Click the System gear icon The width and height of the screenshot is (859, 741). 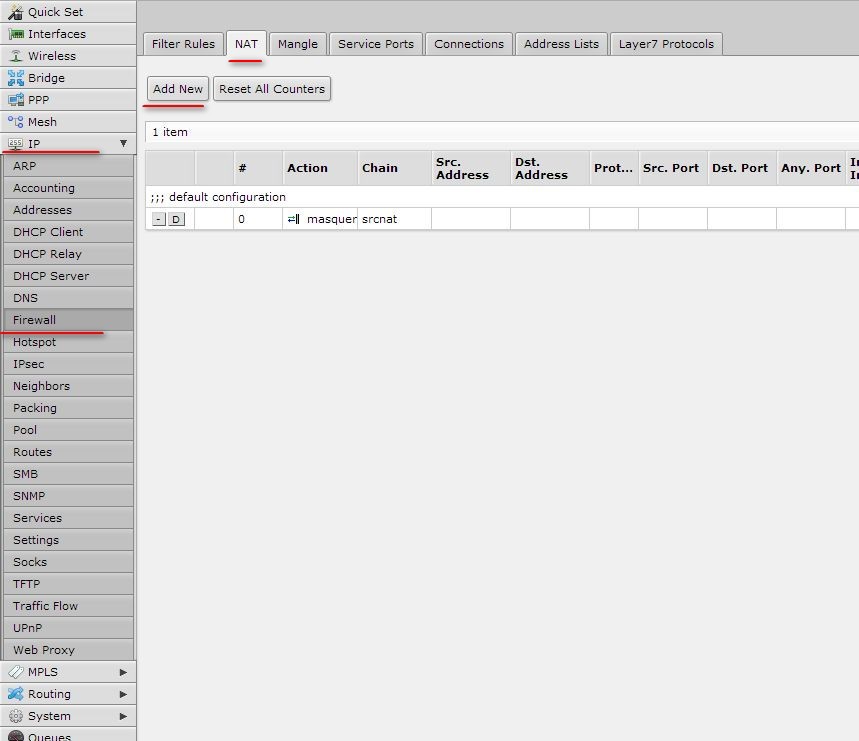(16, 716)
